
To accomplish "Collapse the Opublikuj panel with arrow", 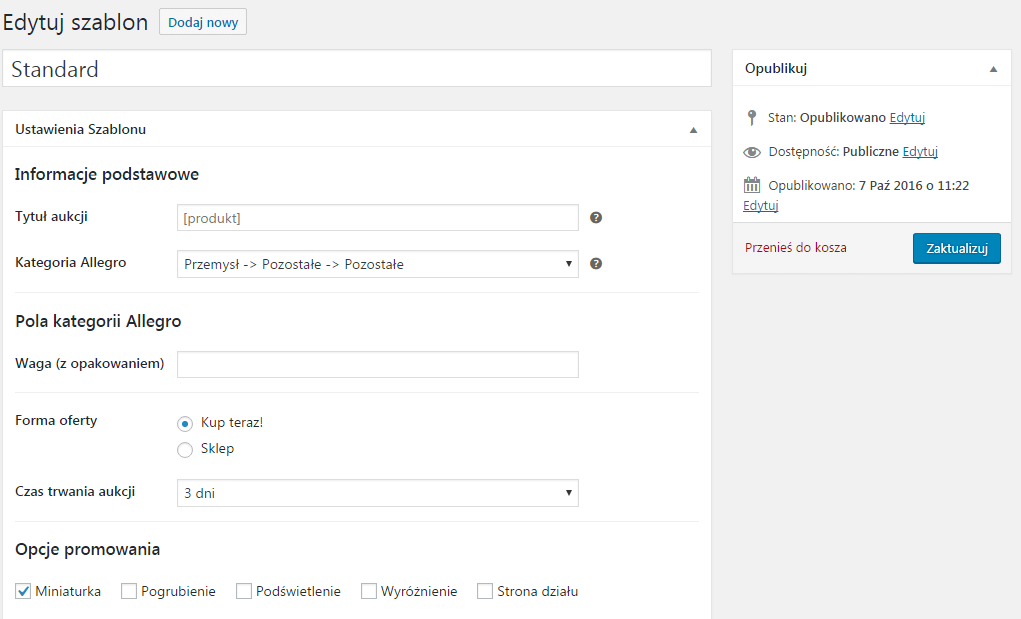I will coord(994,69).
